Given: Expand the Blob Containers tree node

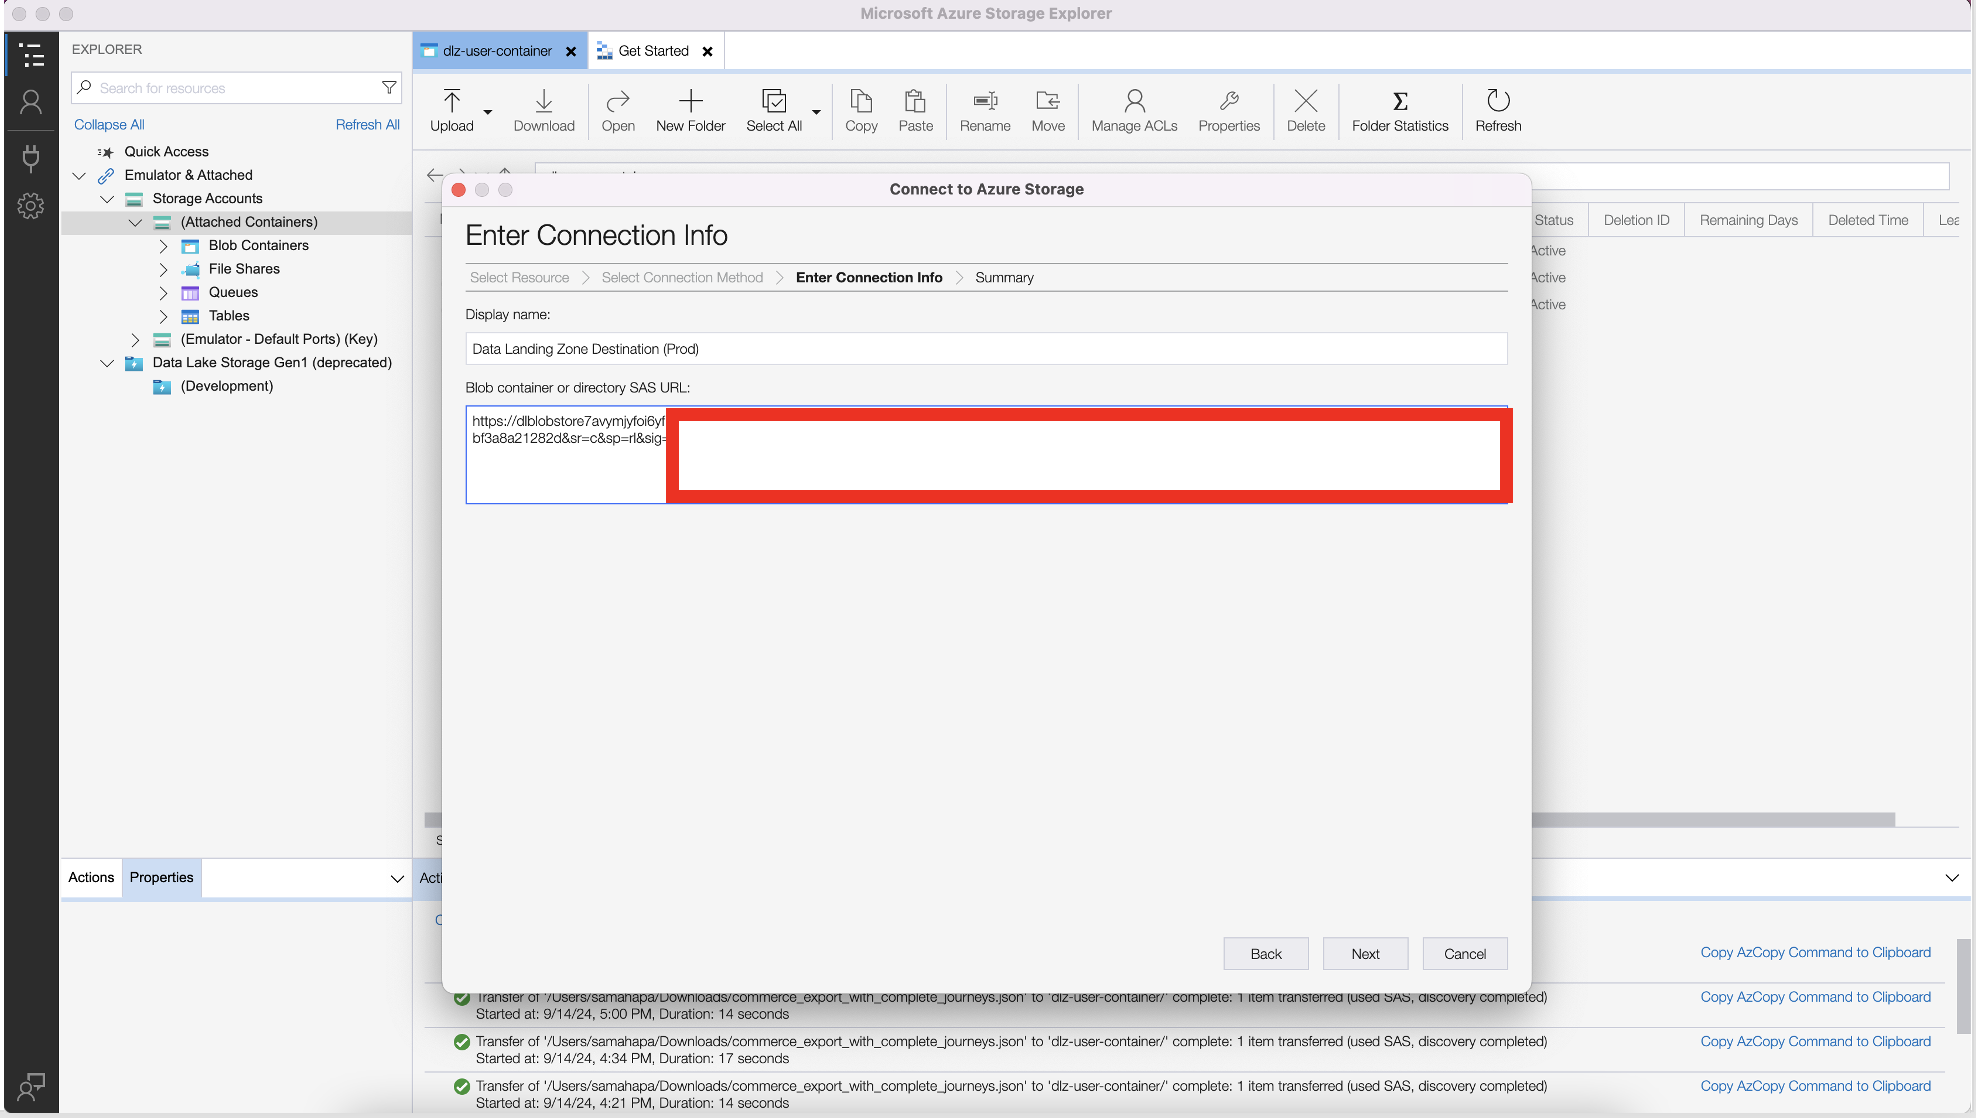Looking at the screenshot, I should [x=163, y=246].
